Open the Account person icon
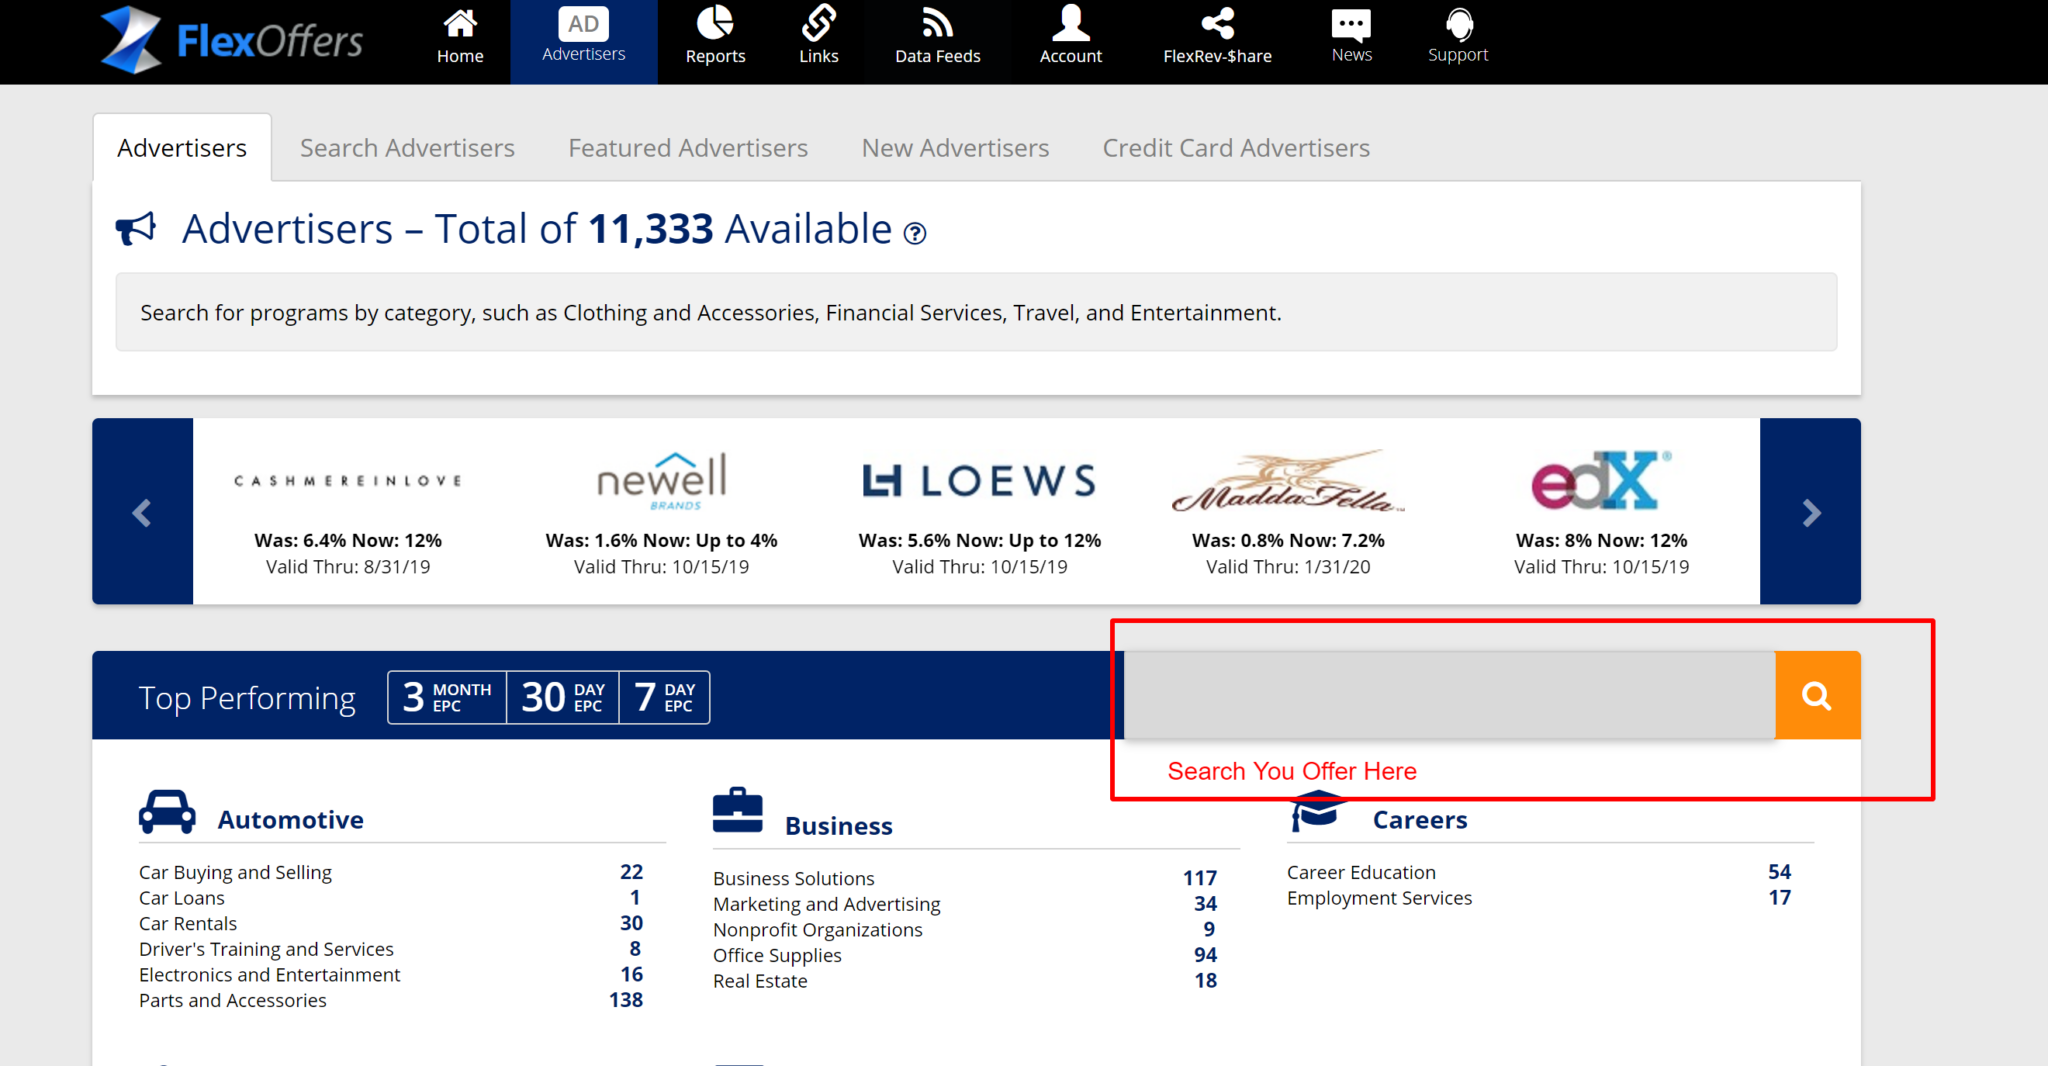2048x1066 pixels. point(1070,23)
